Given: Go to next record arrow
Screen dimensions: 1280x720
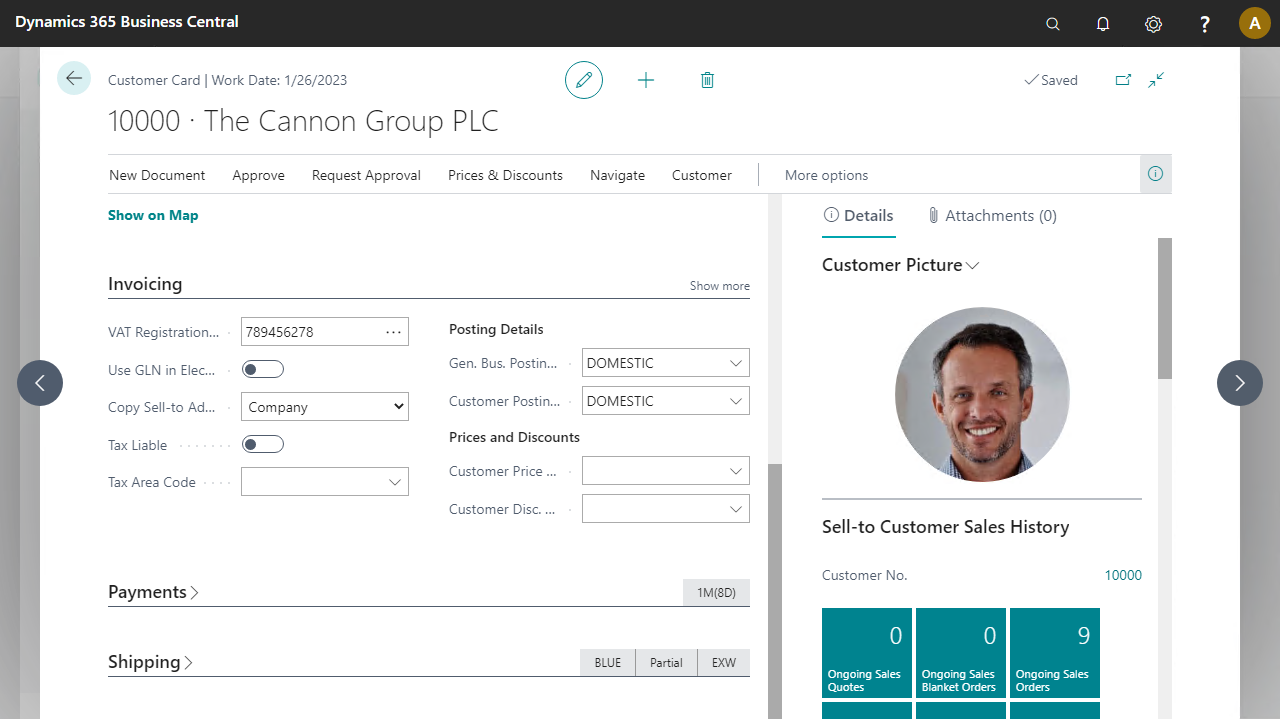Looking at the screenshot, I should (x=1240, y=383).
